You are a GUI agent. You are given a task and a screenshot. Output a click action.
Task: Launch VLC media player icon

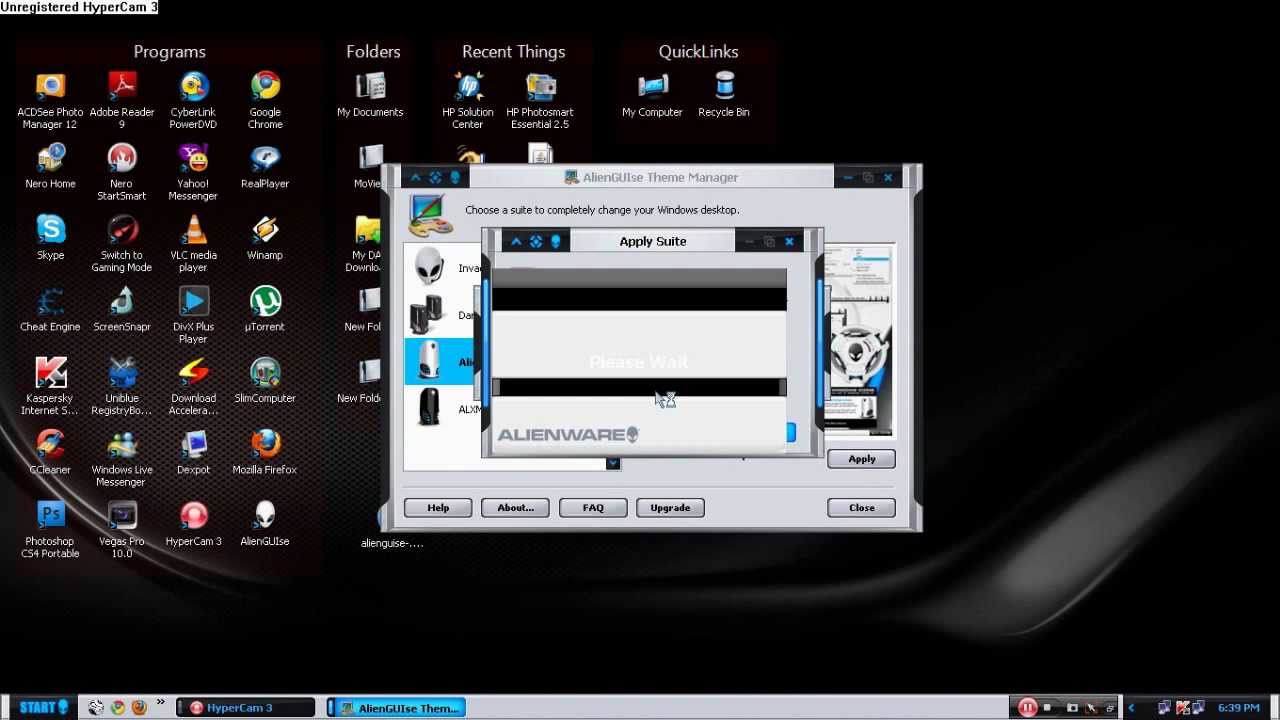pyautogui.click(x=193, y=244)
